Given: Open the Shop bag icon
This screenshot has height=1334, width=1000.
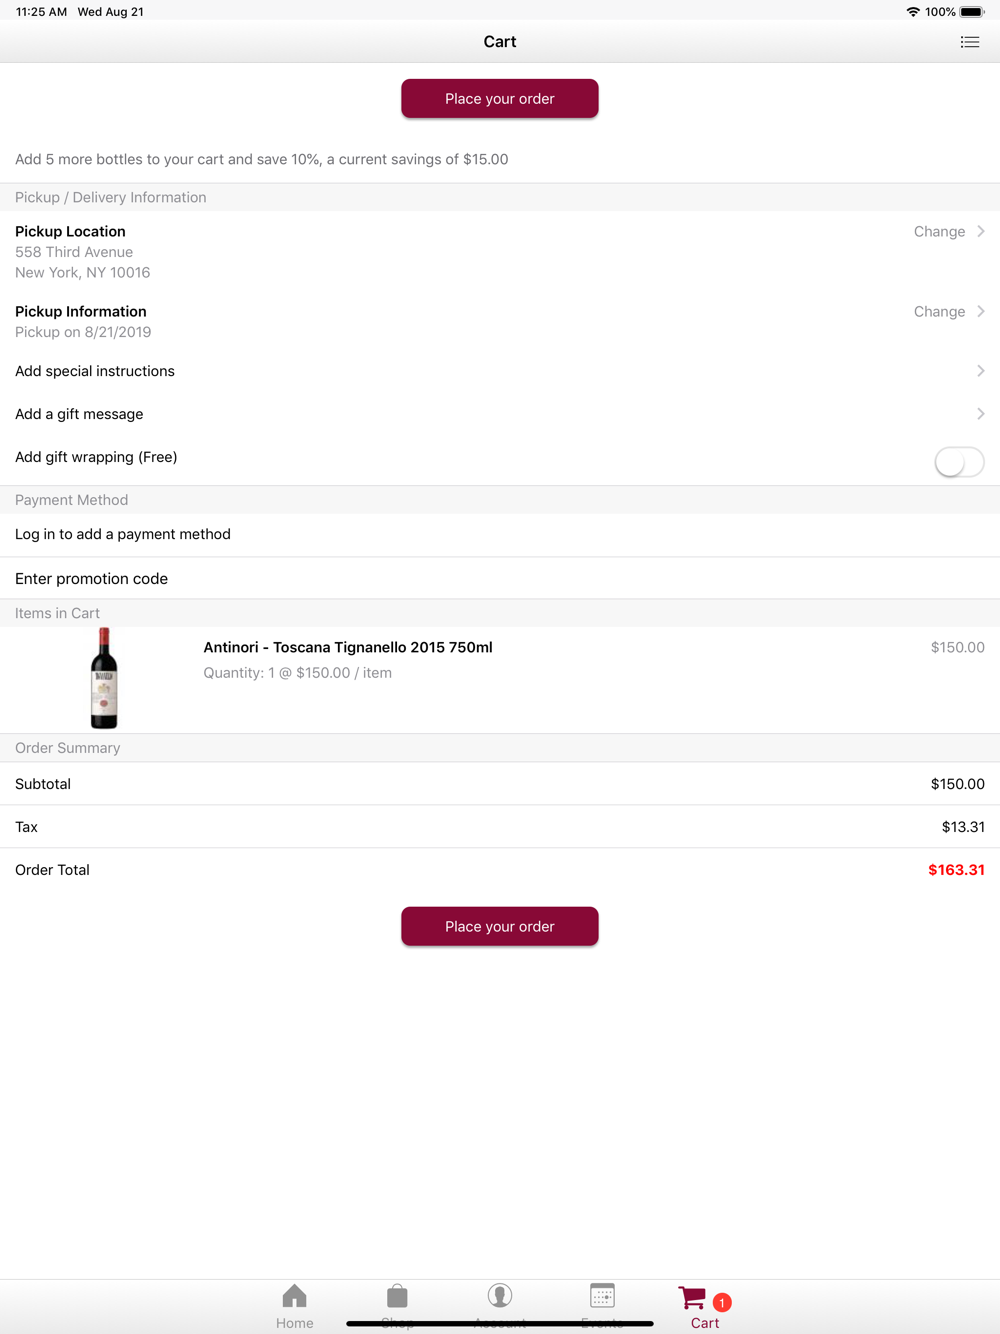Looking at the screenshot, I should [397, 1296].
